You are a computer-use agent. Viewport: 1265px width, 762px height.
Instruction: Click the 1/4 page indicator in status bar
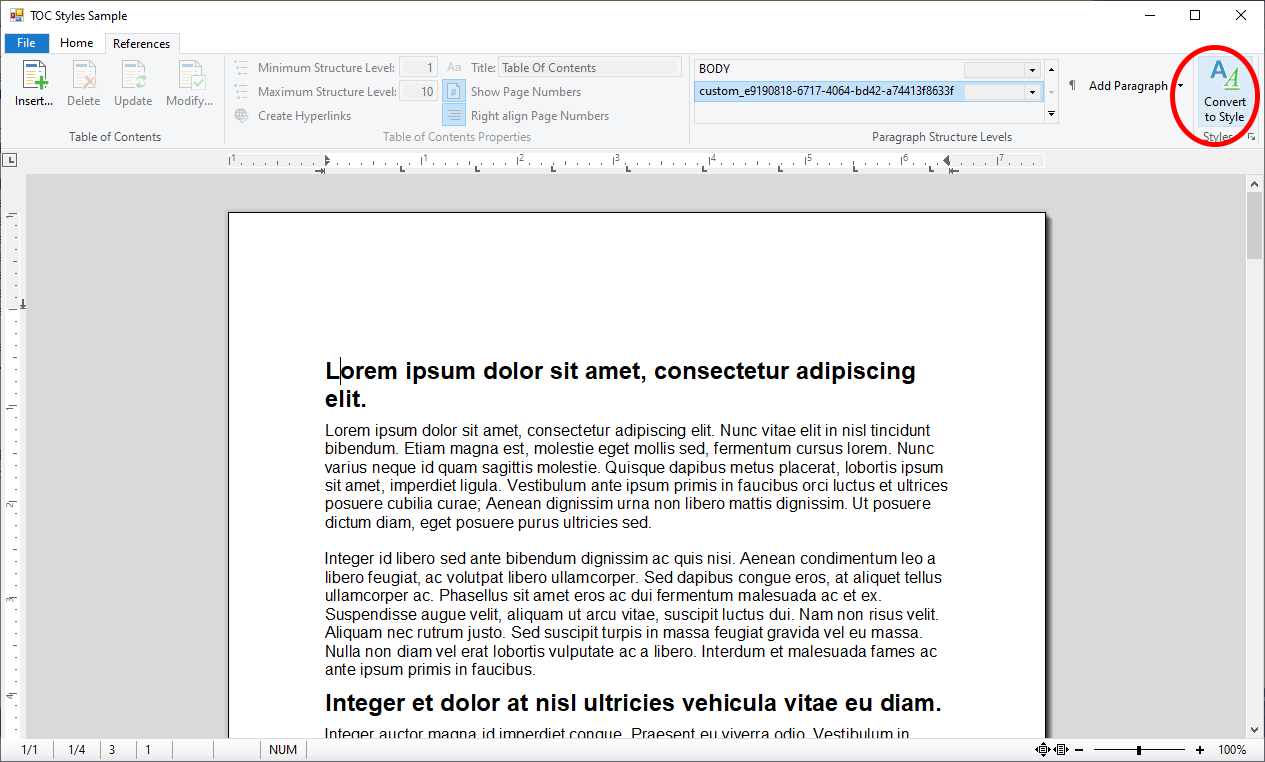(x=77, y=750)
